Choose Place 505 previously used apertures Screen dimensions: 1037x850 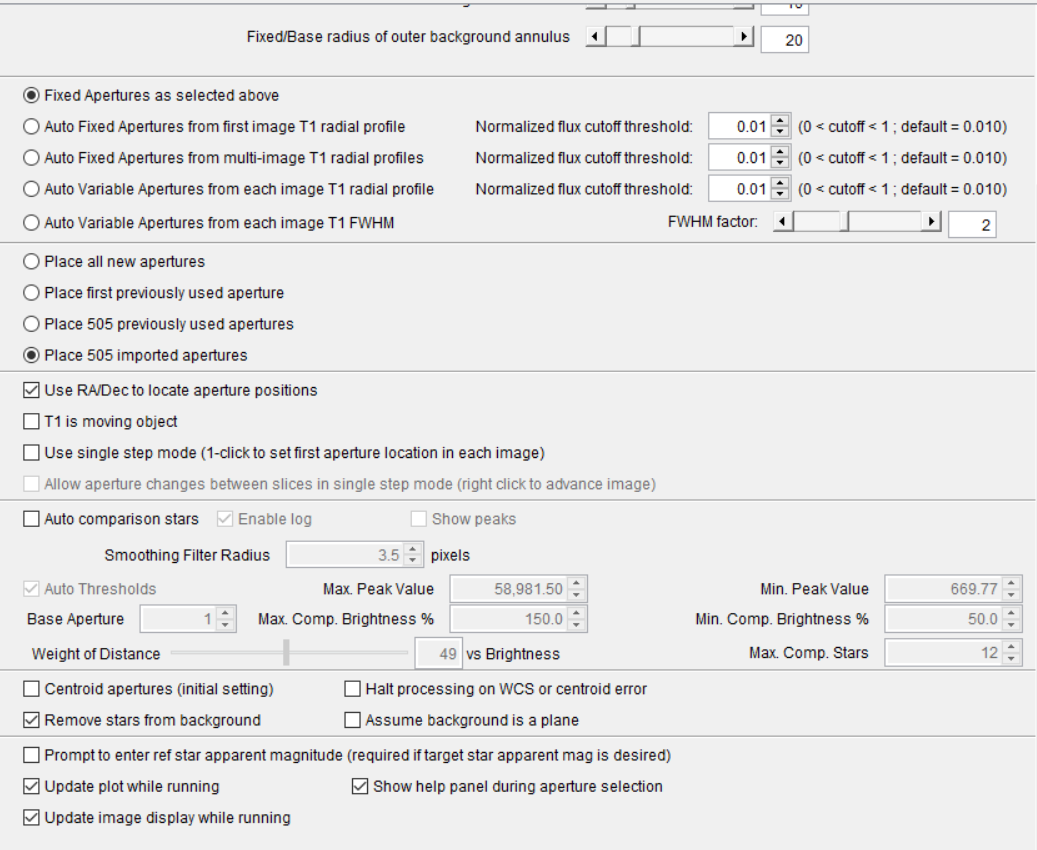tap(31, 324)
